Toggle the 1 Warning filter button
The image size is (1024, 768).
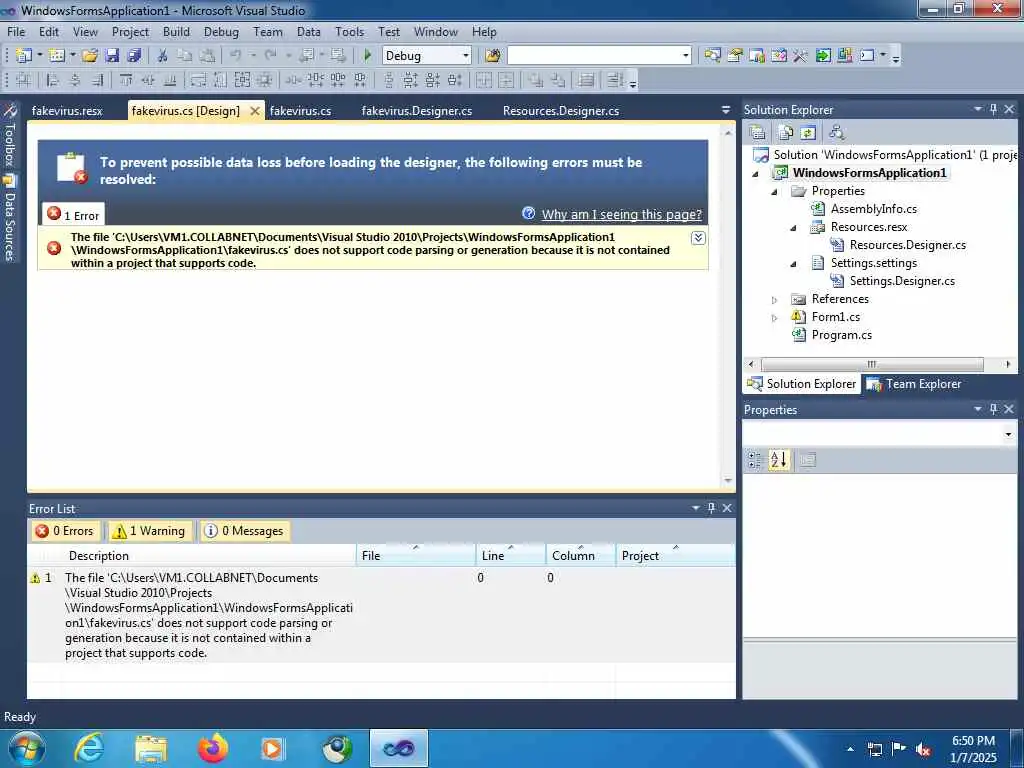[x=150, y=531]
